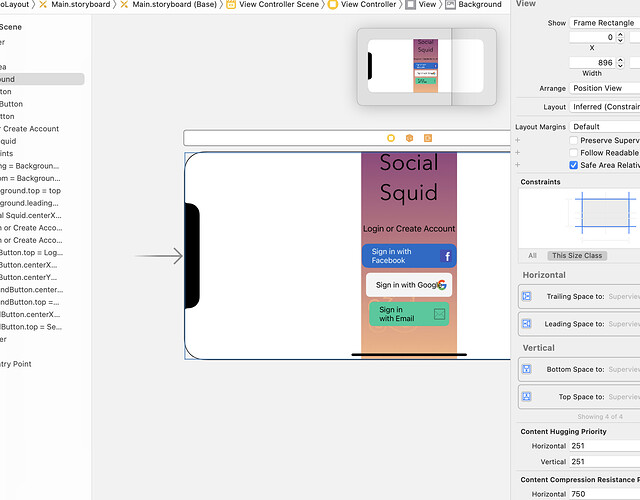The height and width of the screenshot is (500, 640).
Task: Click the plus beside Follow Readable Width
Action: pos(518,152)
